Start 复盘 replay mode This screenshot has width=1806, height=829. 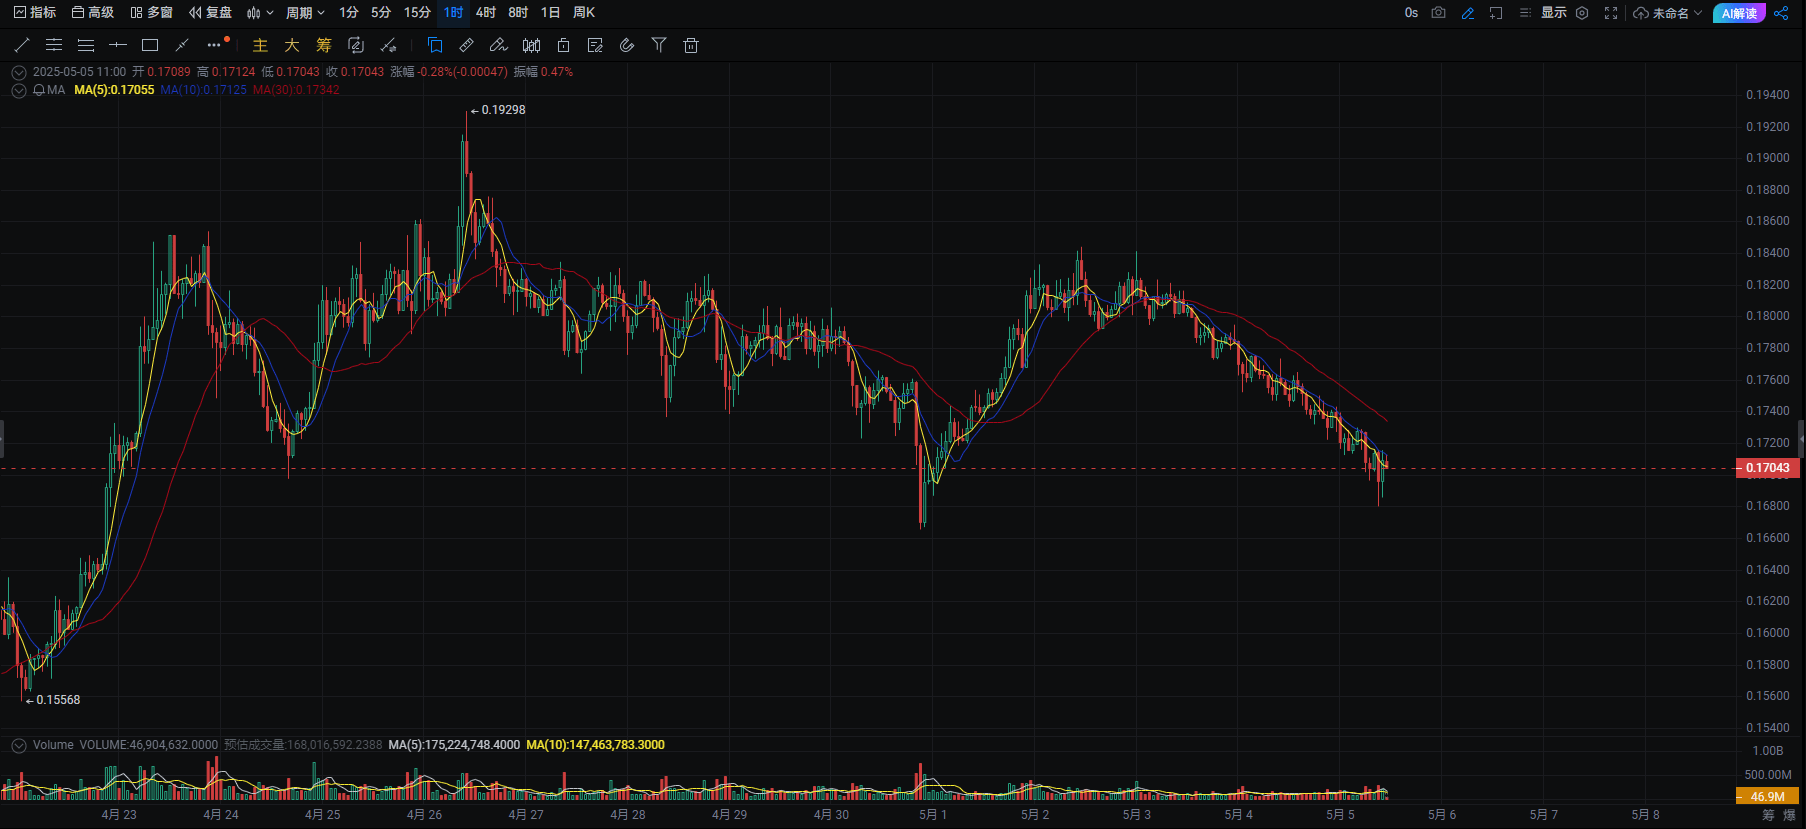pos(211,13)
